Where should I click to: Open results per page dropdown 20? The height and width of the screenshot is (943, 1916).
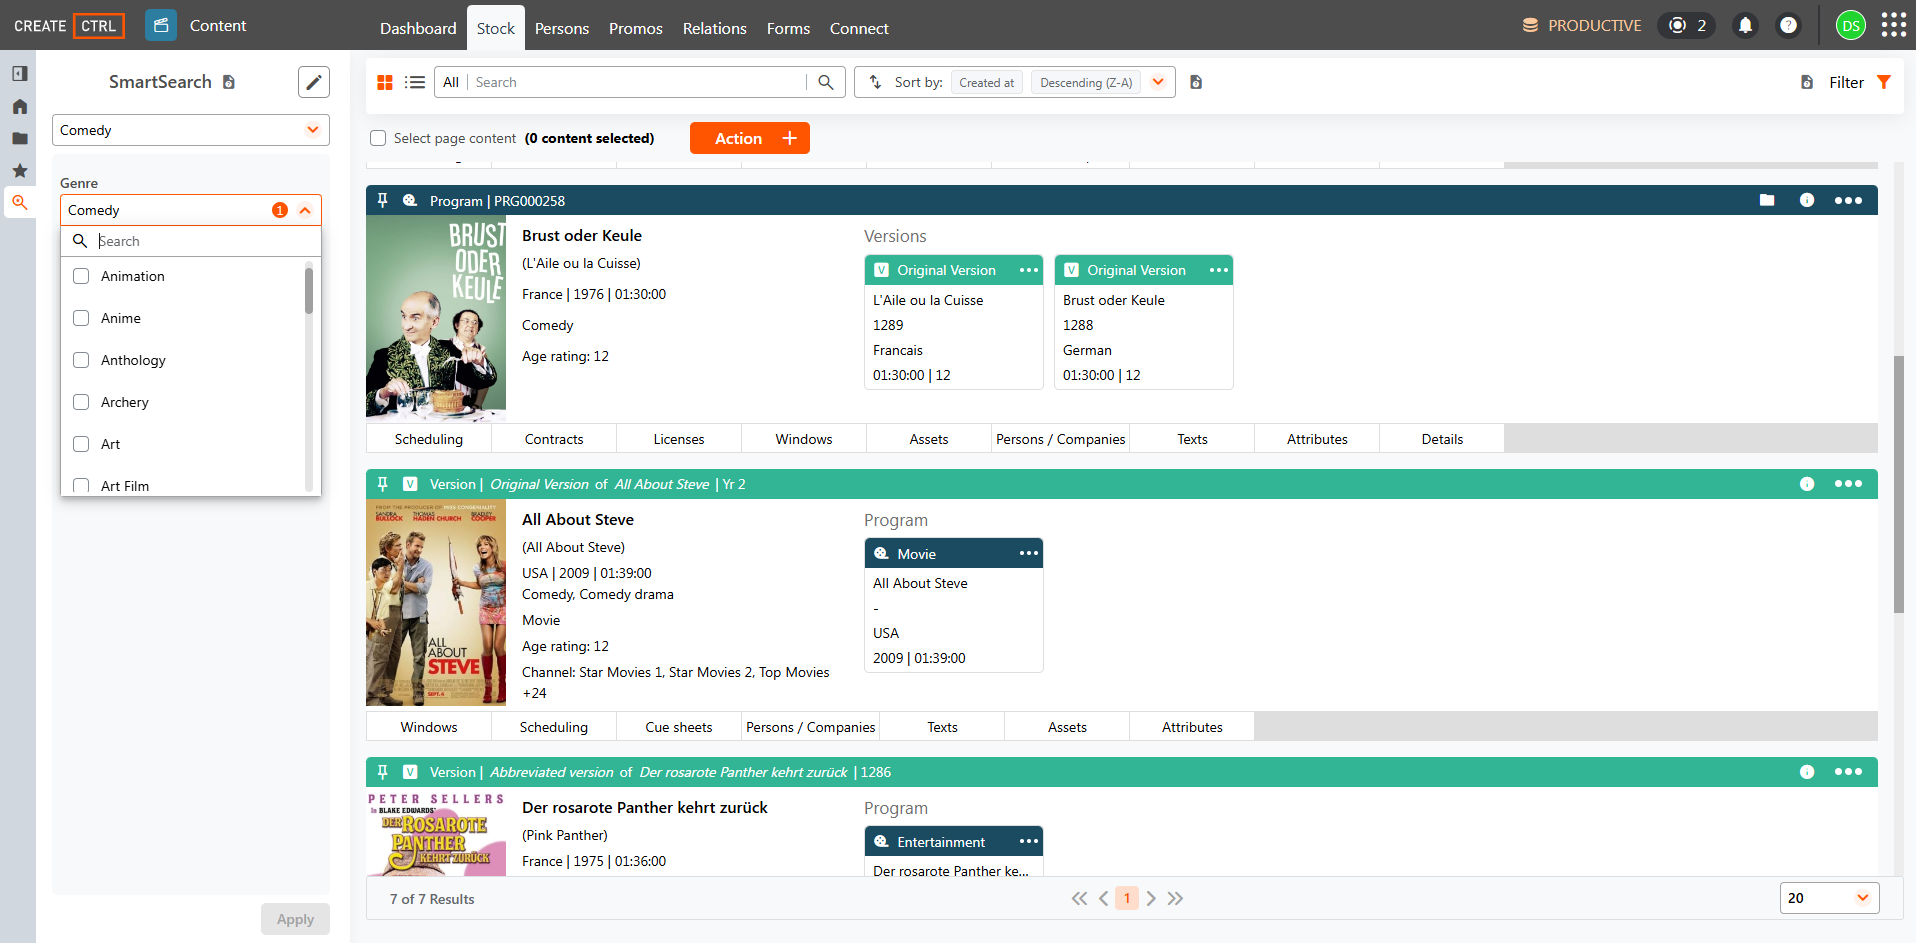(1829, 898)
